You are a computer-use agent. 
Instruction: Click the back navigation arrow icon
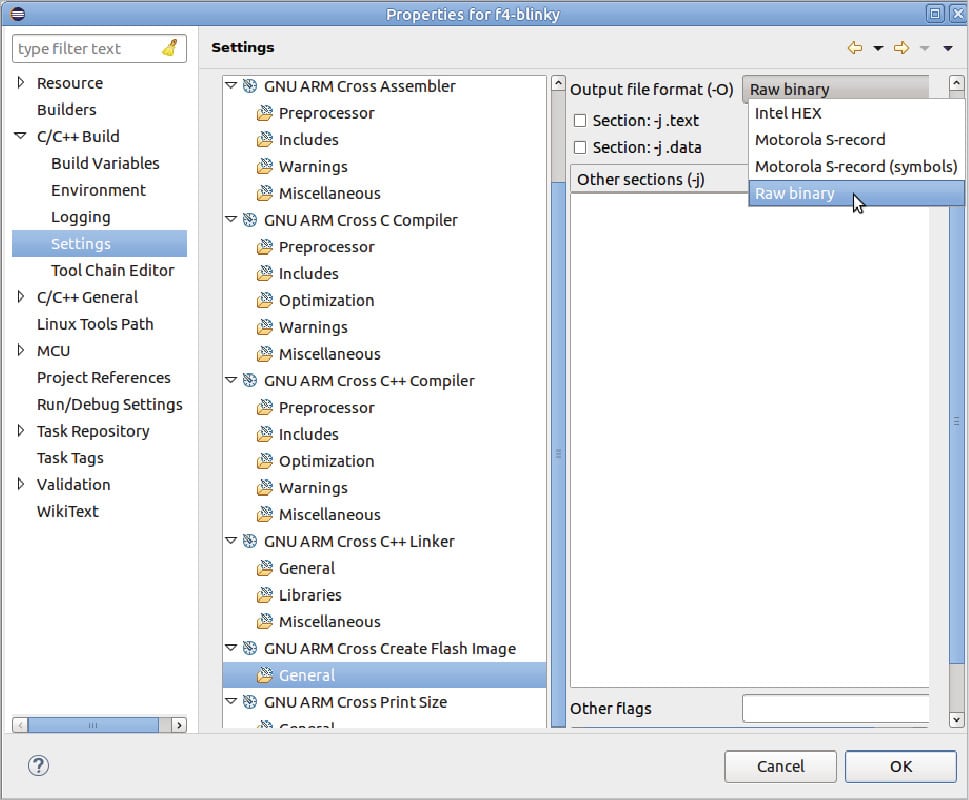[x=854, y=48]
